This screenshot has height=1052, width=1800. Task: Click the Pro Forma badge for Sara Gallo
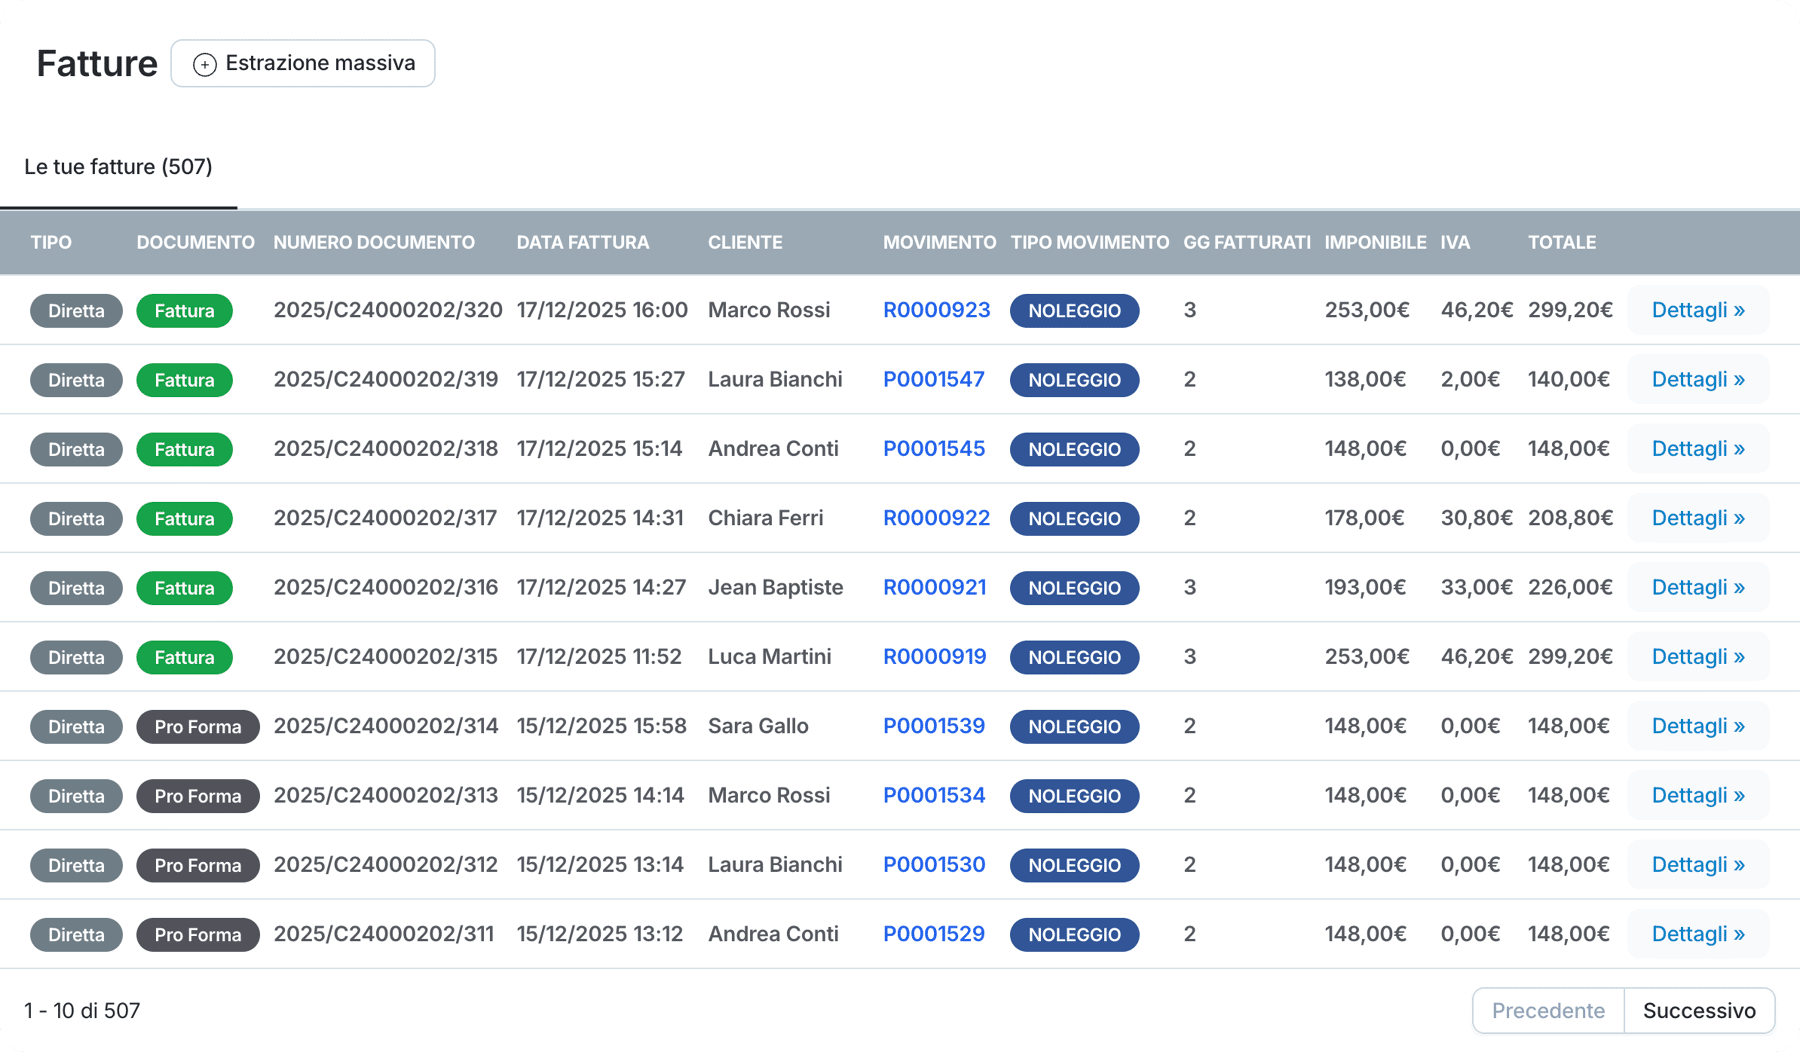197,727
